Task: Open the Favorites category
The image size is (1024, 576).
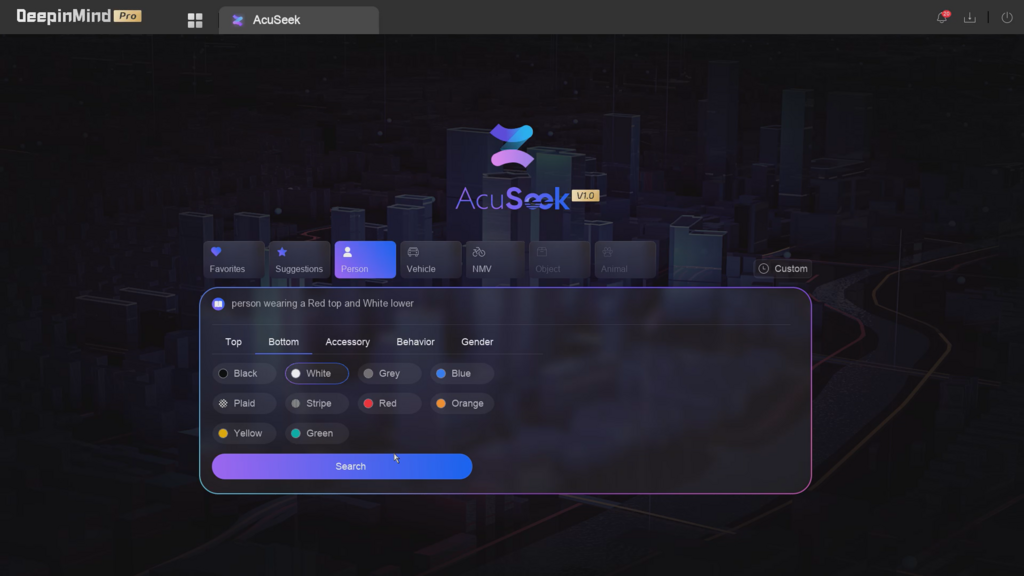Action: (233, 259)
